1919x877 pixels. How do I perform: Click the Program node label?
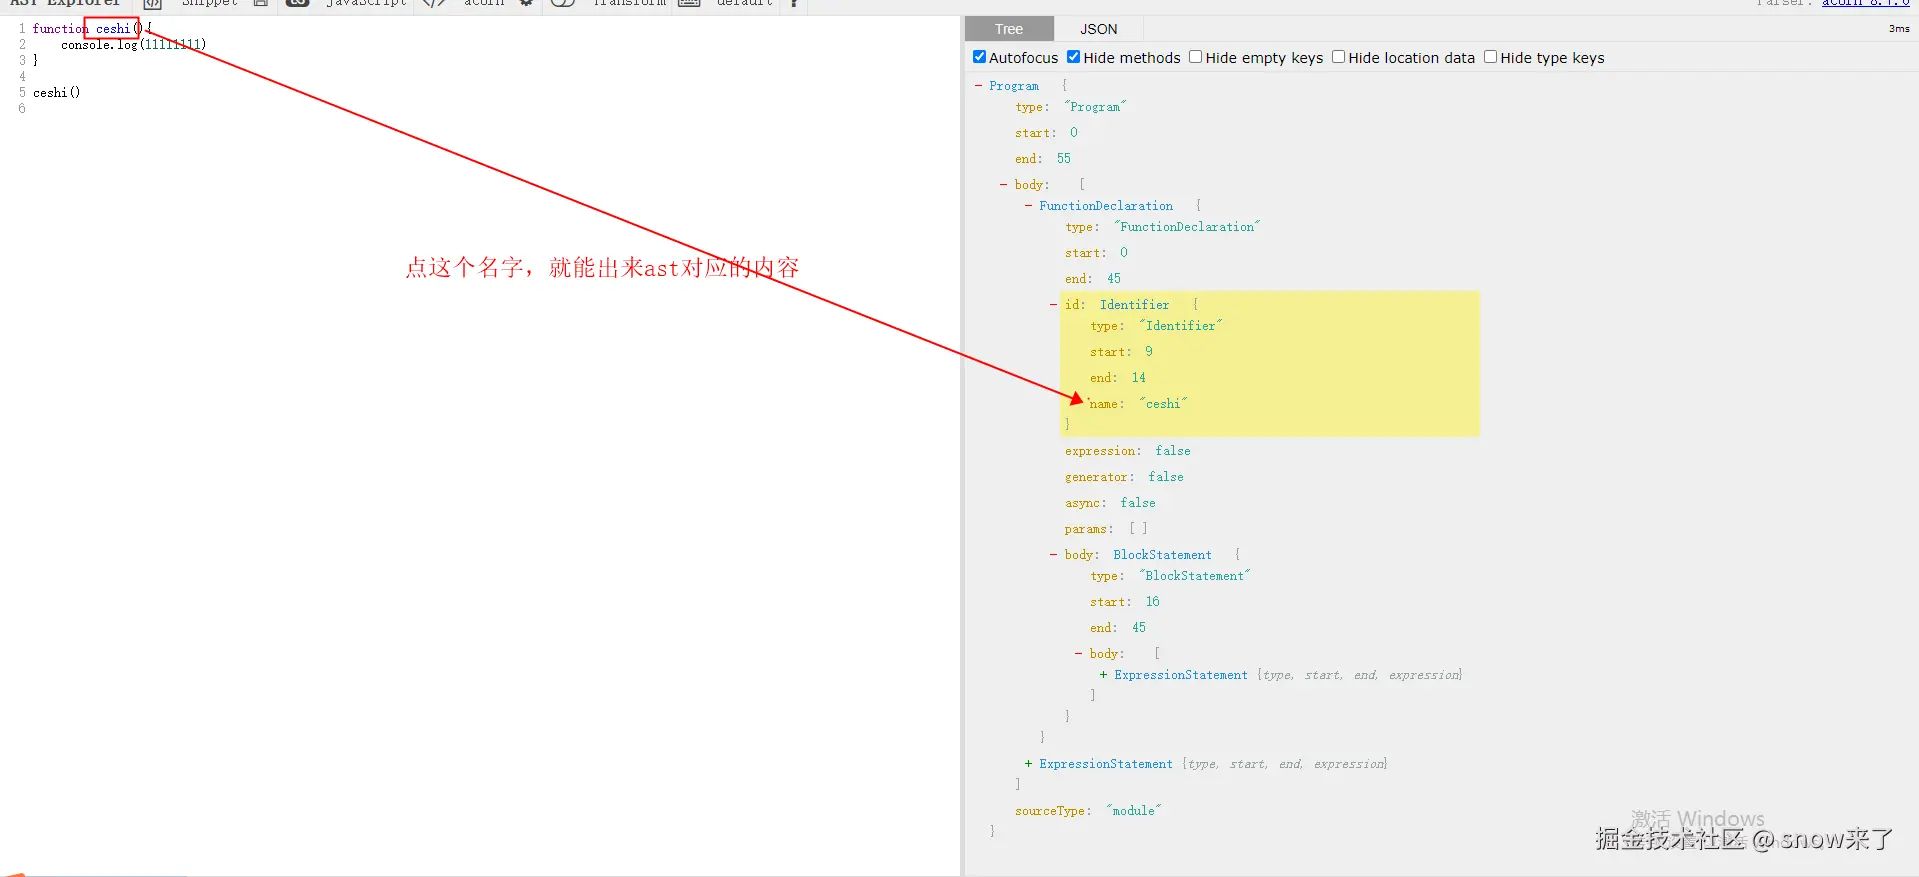point(1014,86)
